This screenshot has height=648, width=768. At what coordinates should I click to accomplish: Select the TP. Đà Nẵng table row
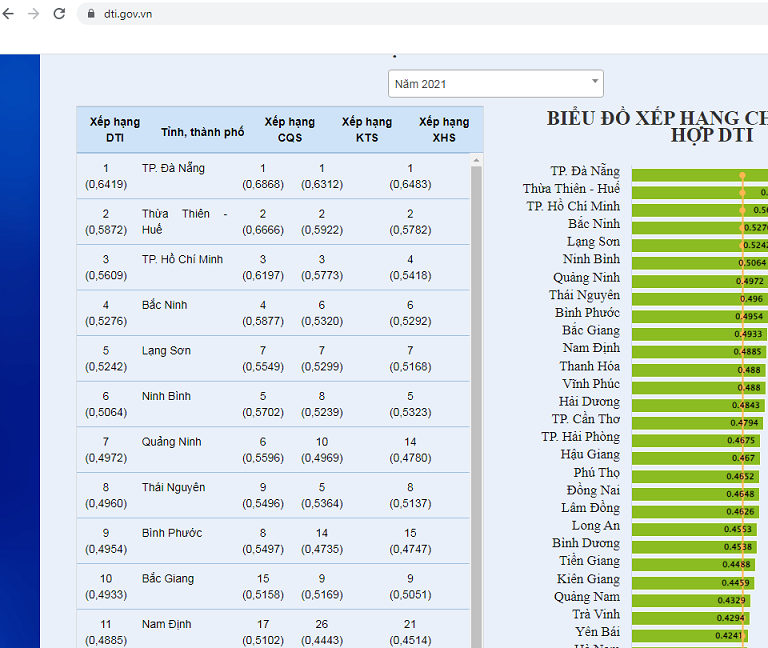272,176
